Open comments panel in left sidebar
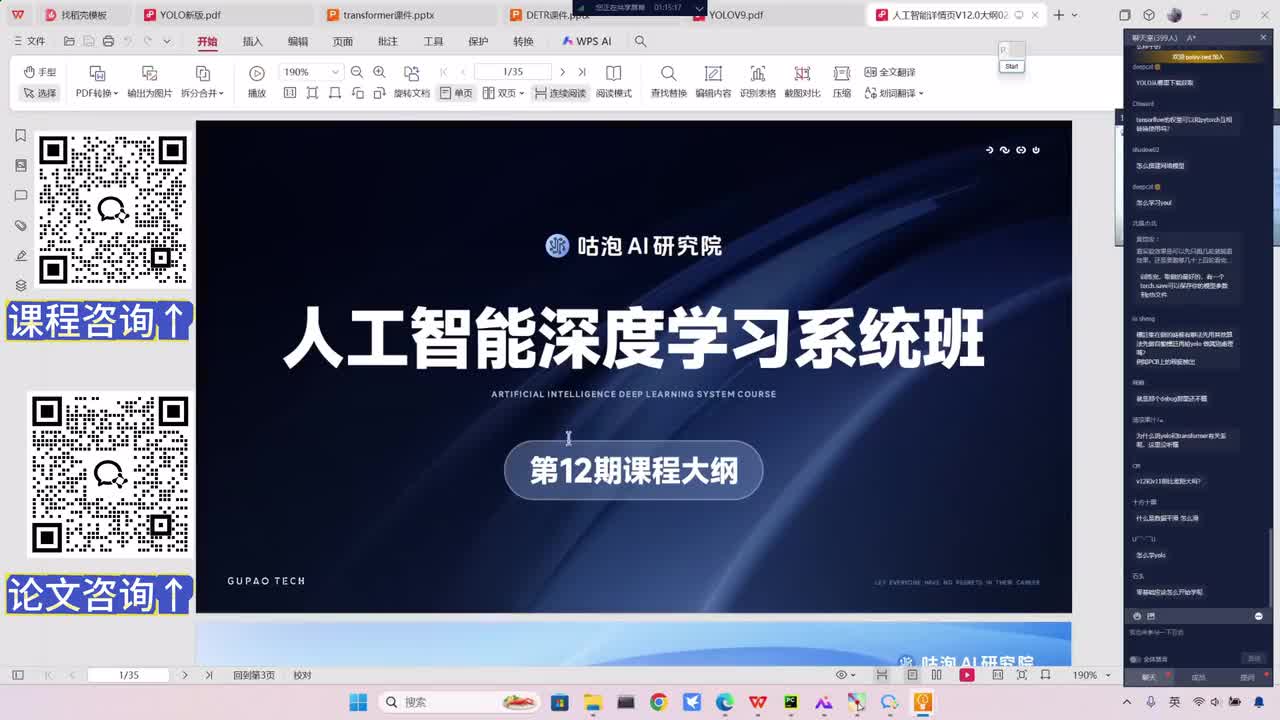 click(x=20, y=195)
